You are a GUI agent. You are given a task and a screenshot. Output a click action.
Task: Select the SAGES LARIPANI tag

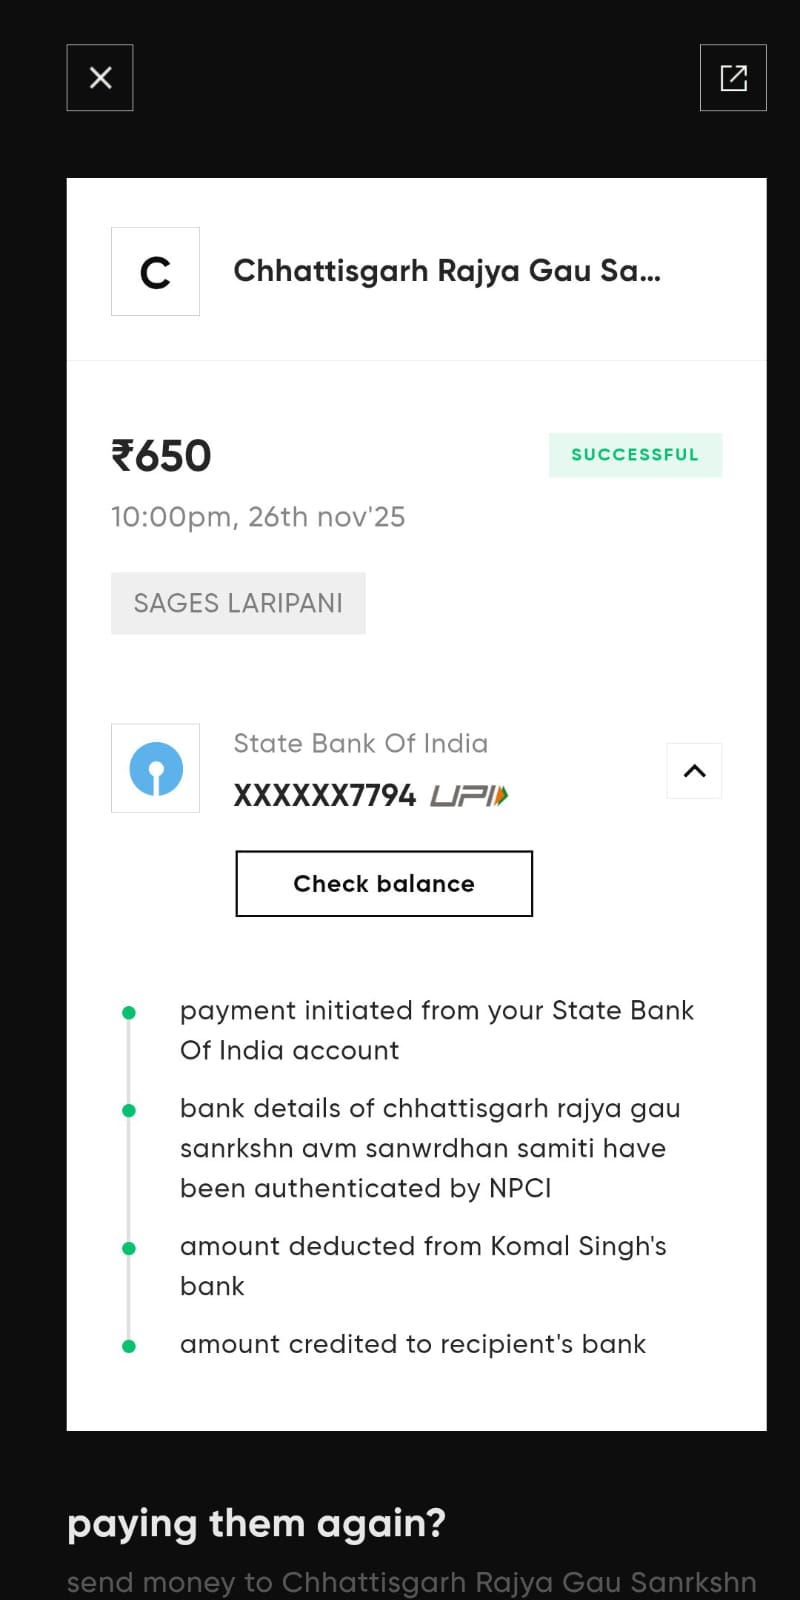tap(238, 603)
